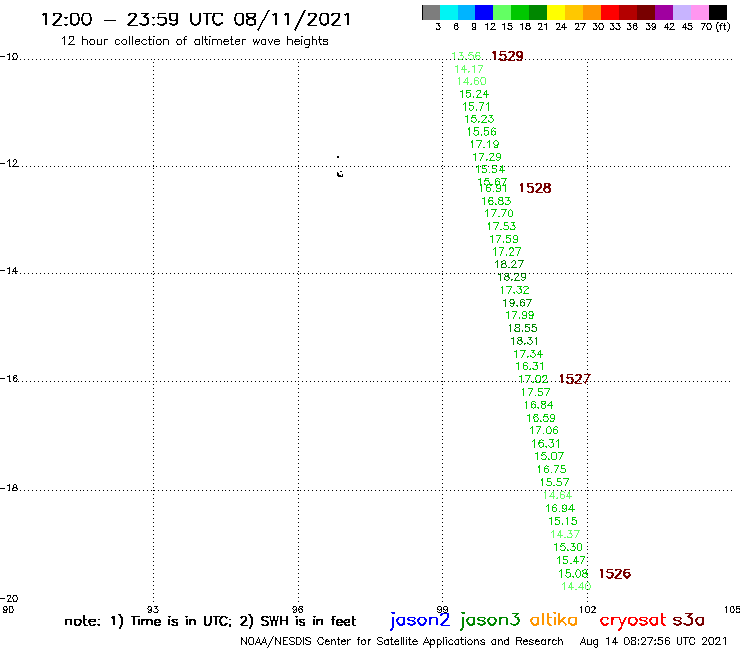Screen dimensions: 740x650
Task: Click the 16.59 wave height value
Action: (541, 418)
